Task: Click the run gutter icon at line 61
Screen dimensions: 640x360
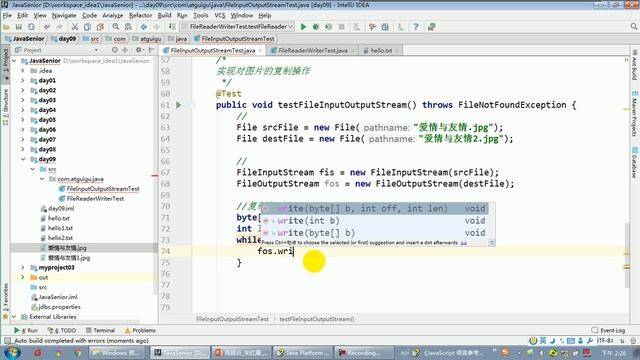Action: (178, 105)
